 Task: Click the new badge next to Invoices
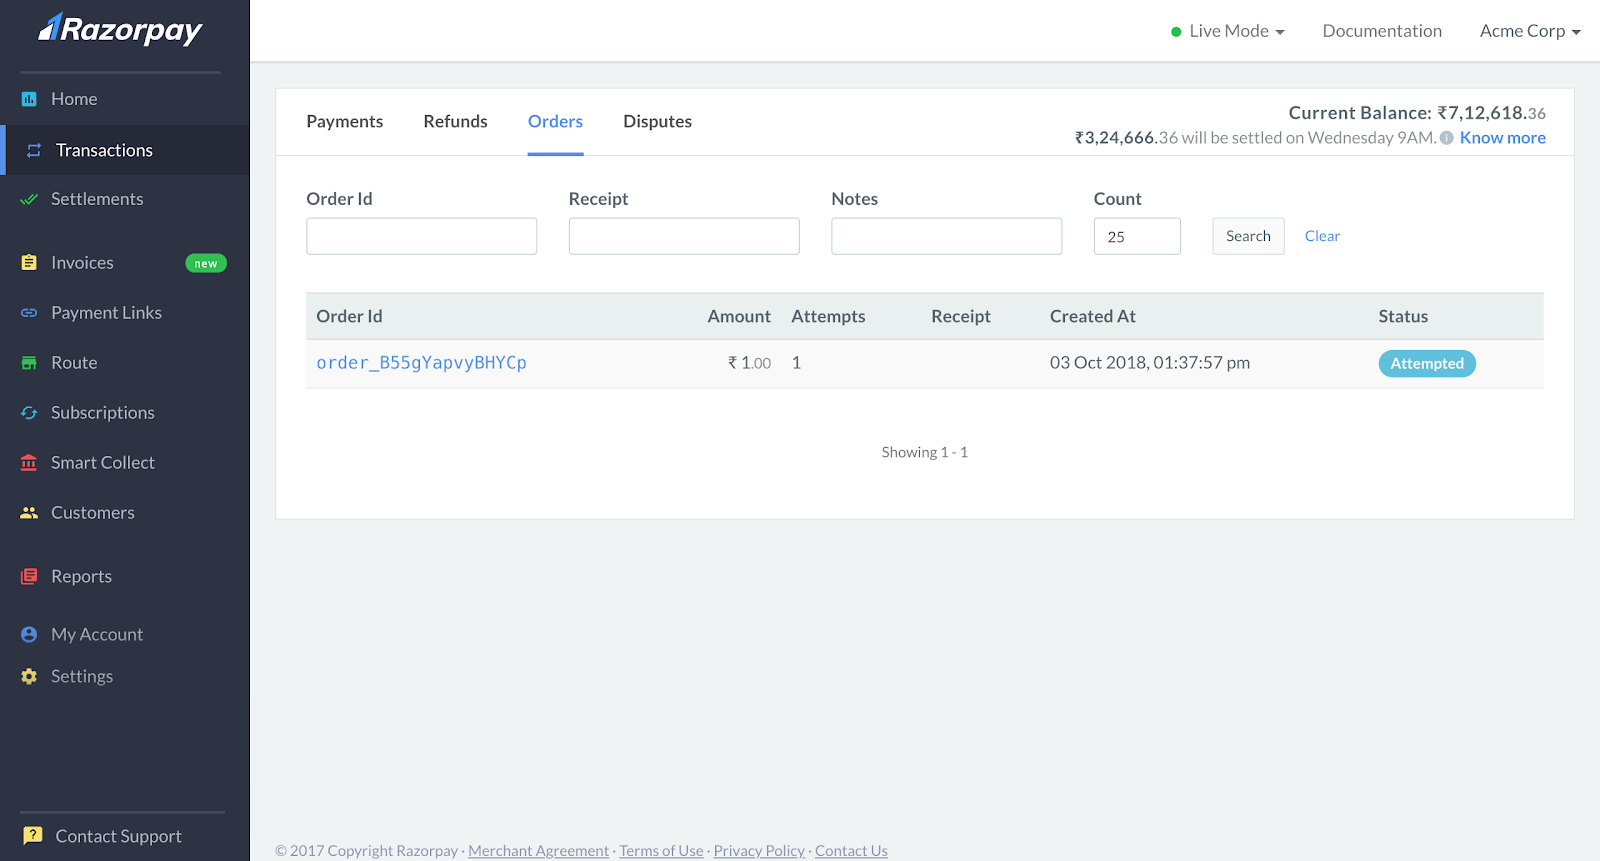point(206,263)
